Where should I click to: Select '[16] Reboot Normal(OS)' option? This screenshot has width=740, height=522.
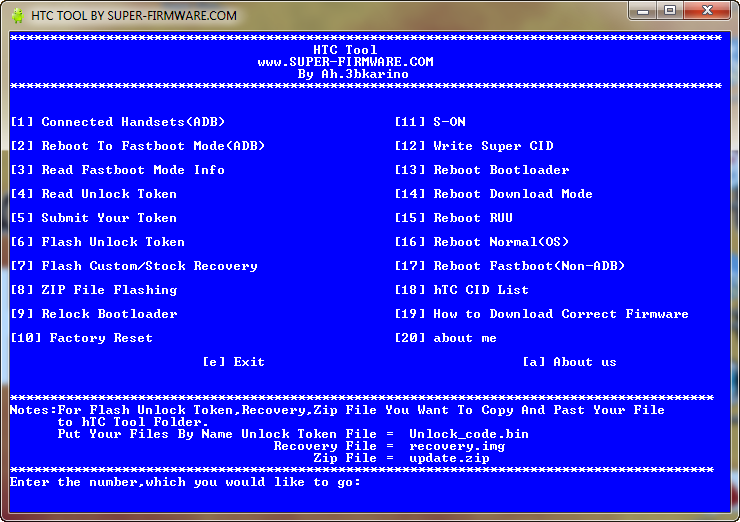coord(482,242)
